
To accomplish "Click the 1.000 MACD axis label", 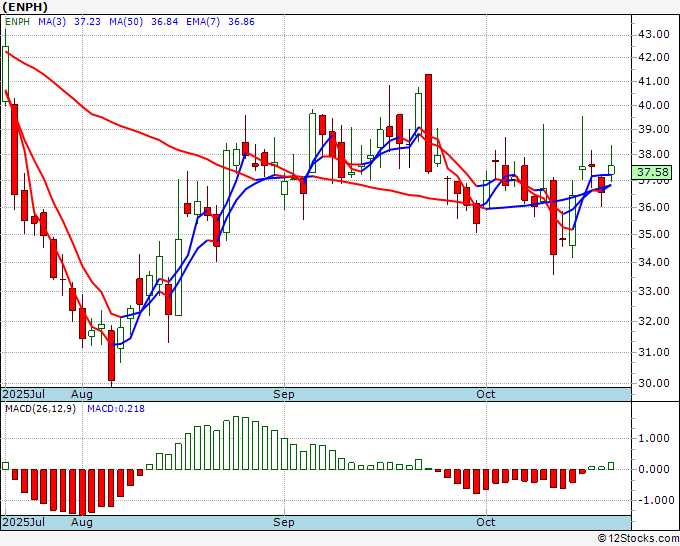I will (654, 438).
